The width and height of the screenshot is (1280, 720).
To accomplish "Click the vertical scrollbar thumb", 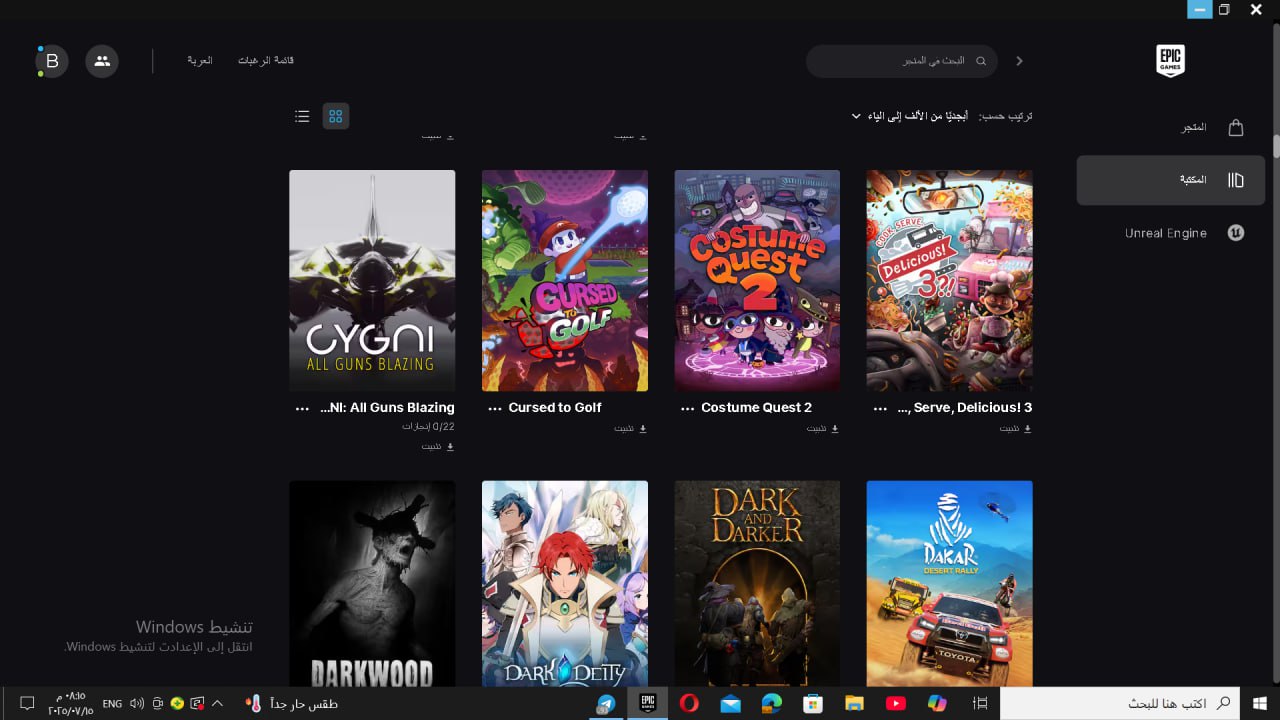I will (1276, 145).
